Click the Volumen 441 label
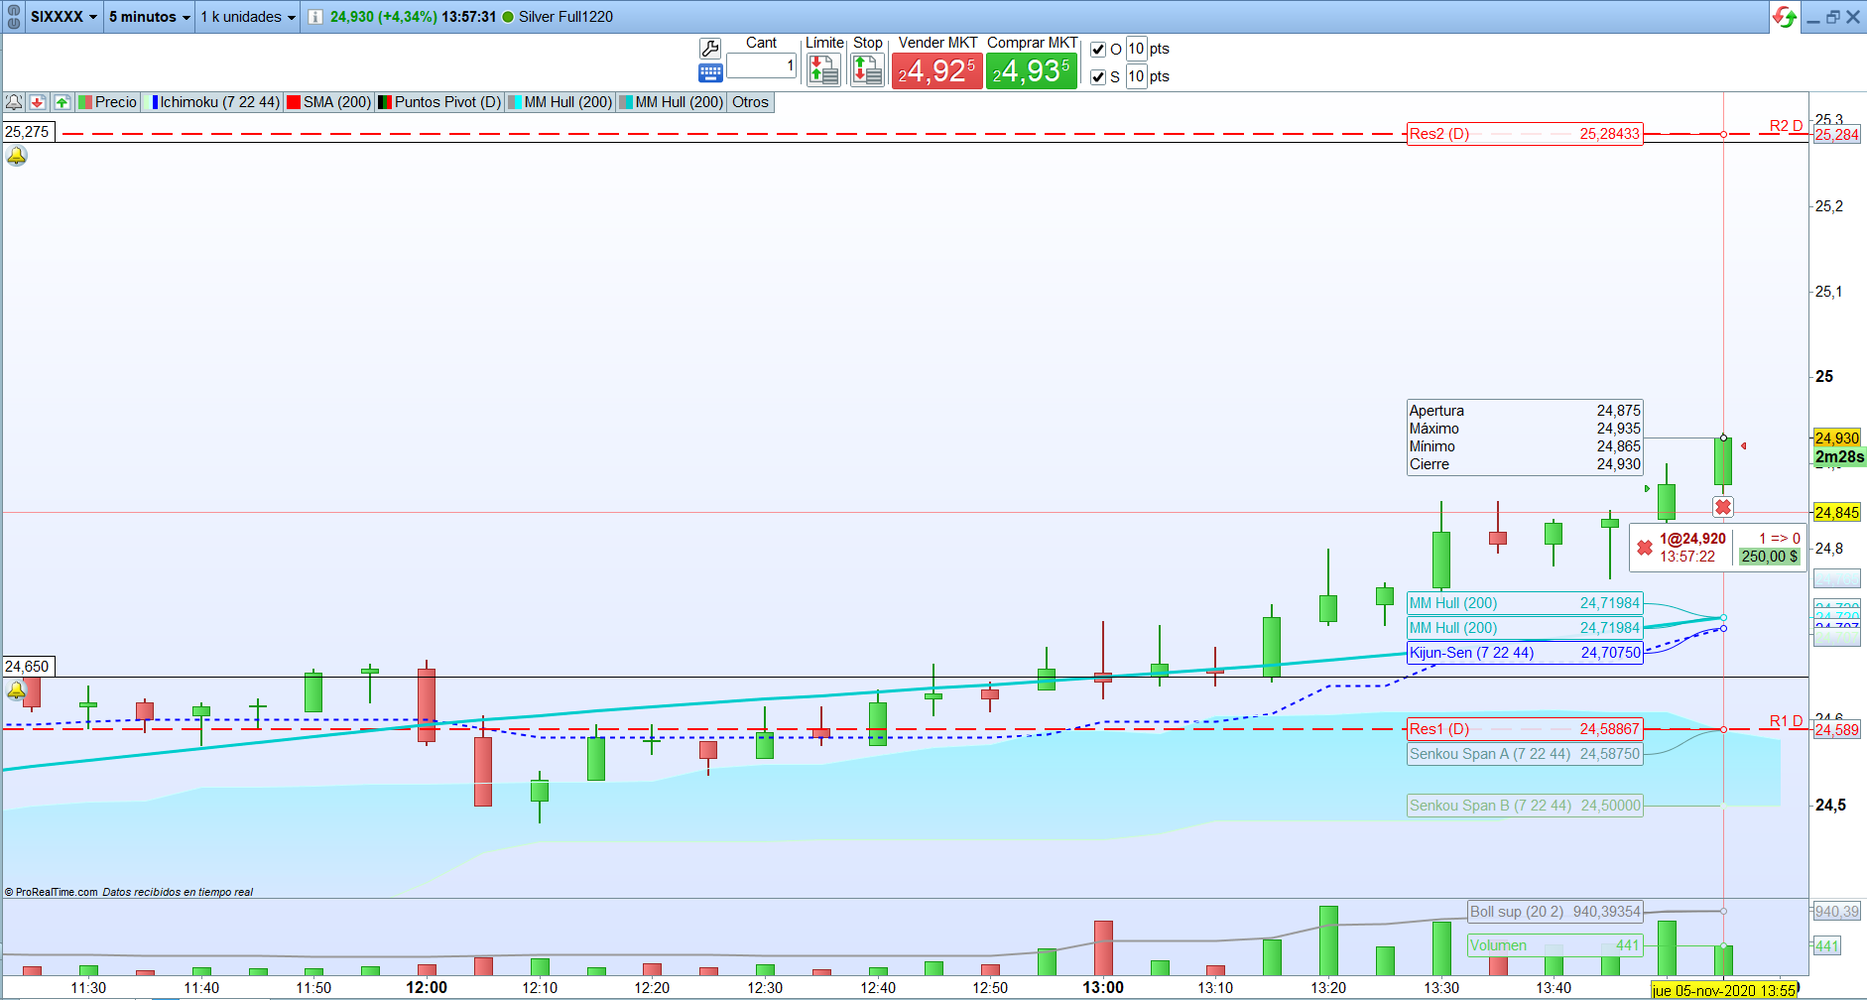Screen dimensions: 1867x1000 coord(1555,945)
